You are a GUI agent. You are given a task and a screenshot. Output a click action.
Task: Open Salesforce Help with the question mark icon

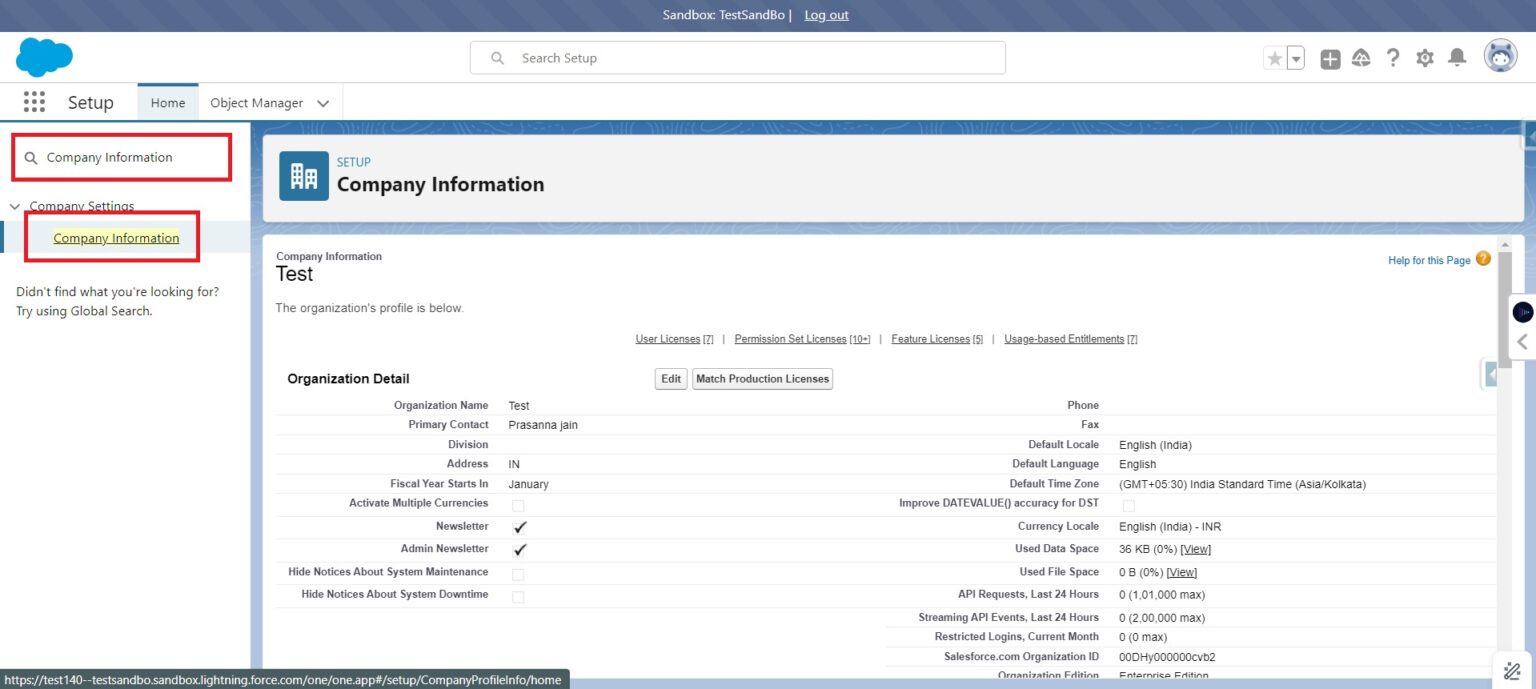(x=1393, y=58)
